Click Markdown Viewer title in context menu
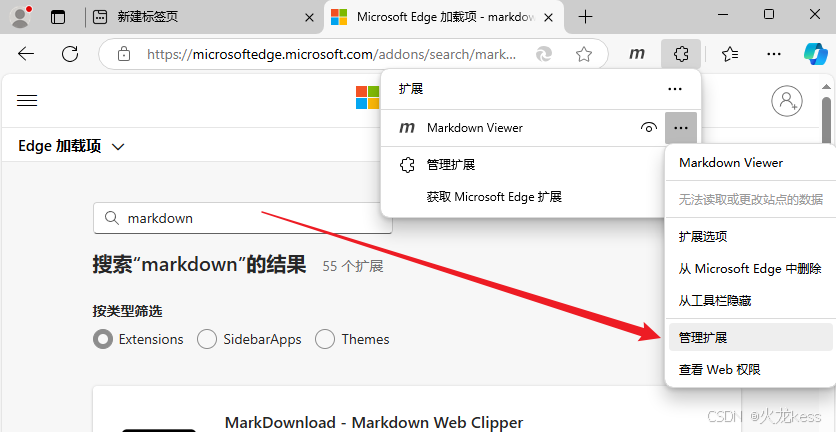This screenshot has height=432, width=836. [x=731, y=163]
